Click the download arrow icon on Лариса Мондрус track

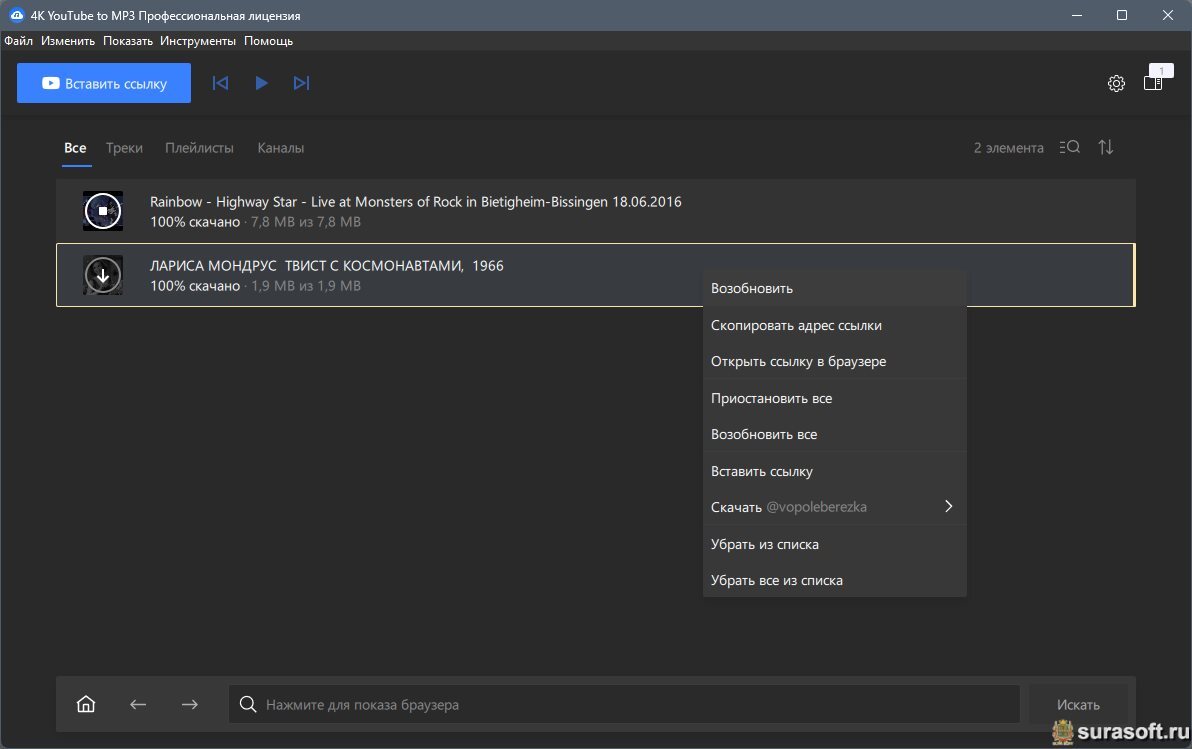tap(103, 275)
